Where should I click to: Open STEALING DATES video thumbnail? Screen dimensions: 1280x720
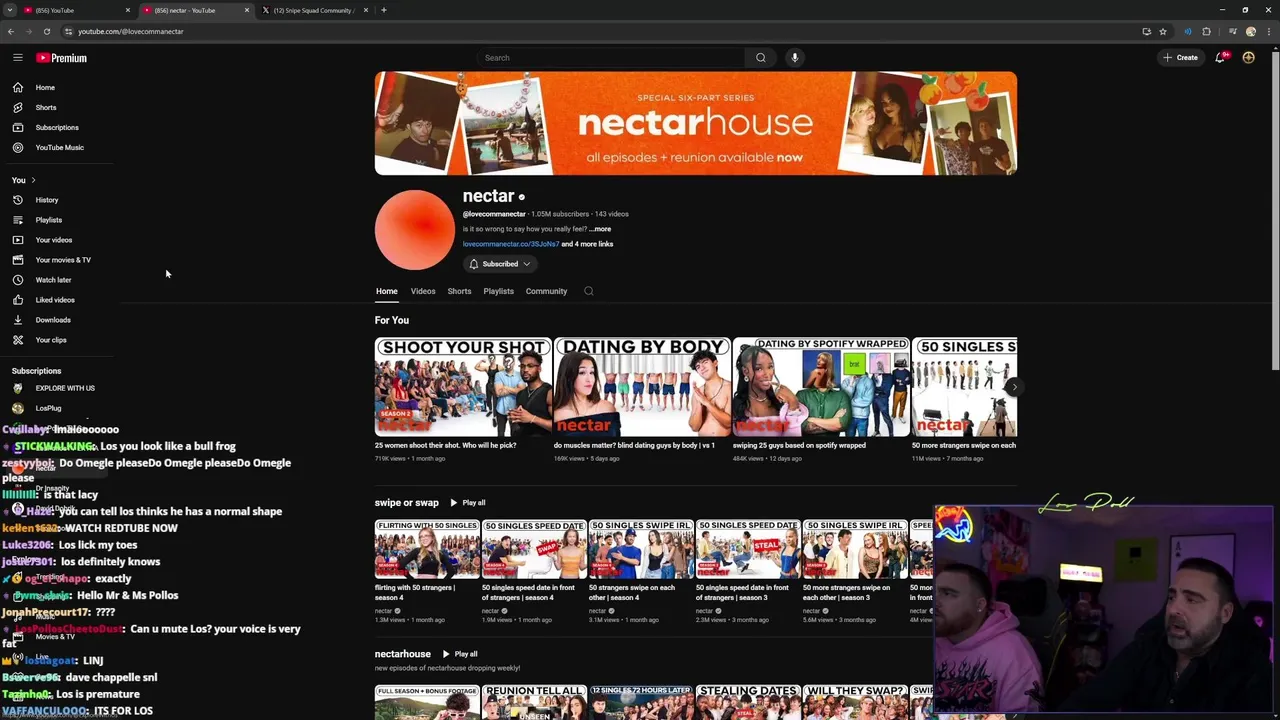(x=748, y=702)
